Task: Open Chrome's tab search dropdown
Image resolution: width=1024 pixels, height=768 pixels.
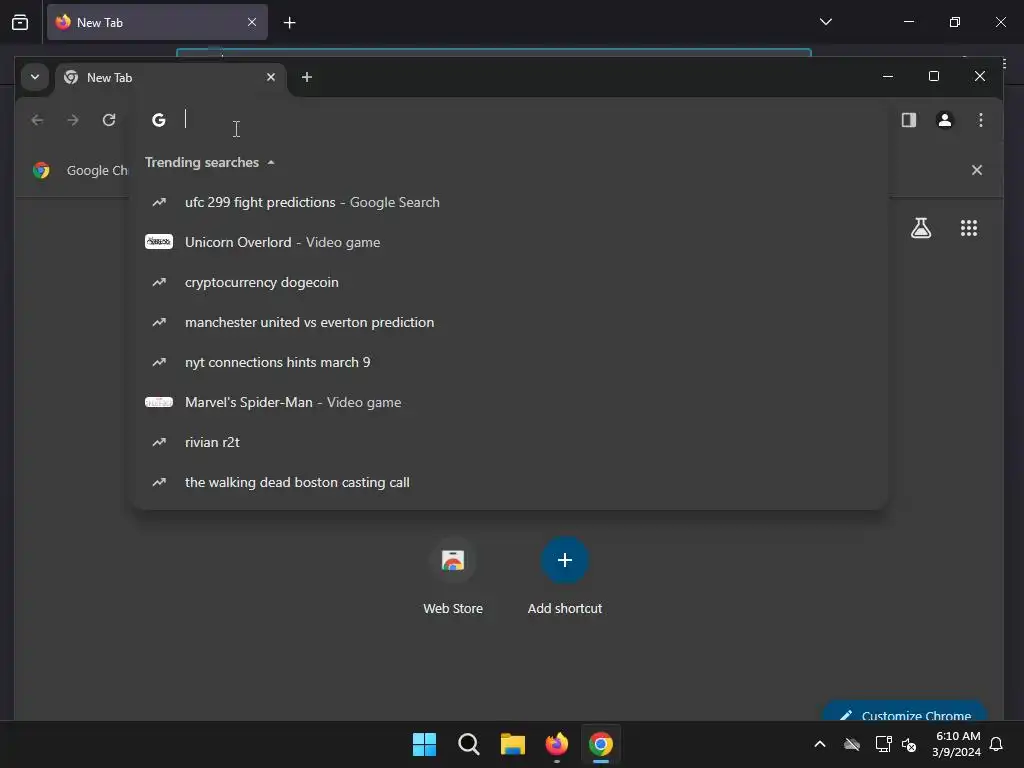Action: click(35, 77)
